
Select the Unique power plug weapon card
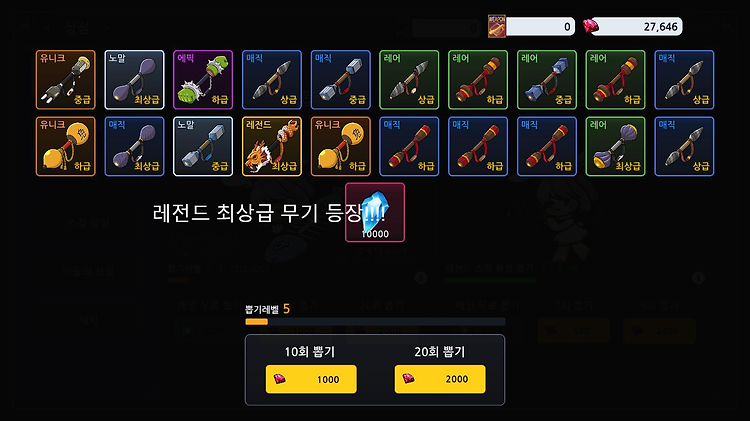click(66, 80)
